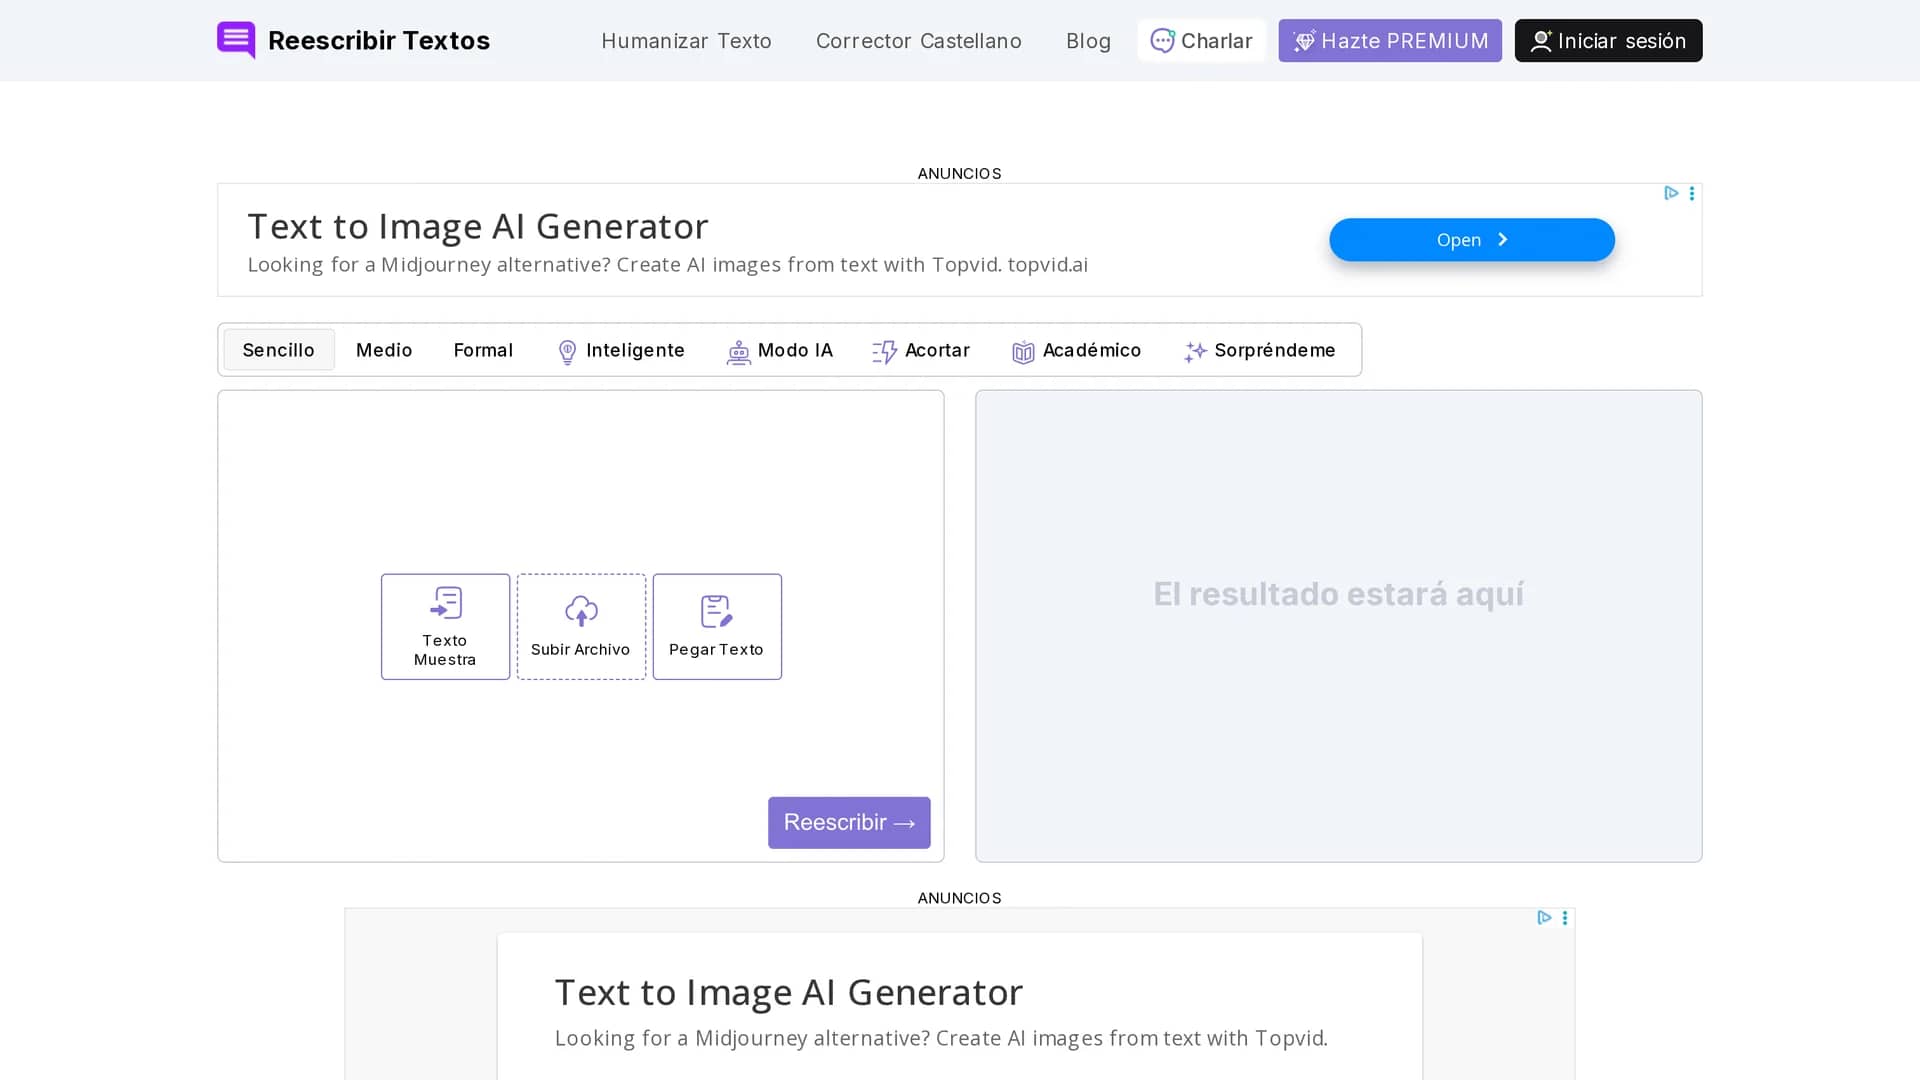Choose the Académico book mode

tap(1076, 351)
